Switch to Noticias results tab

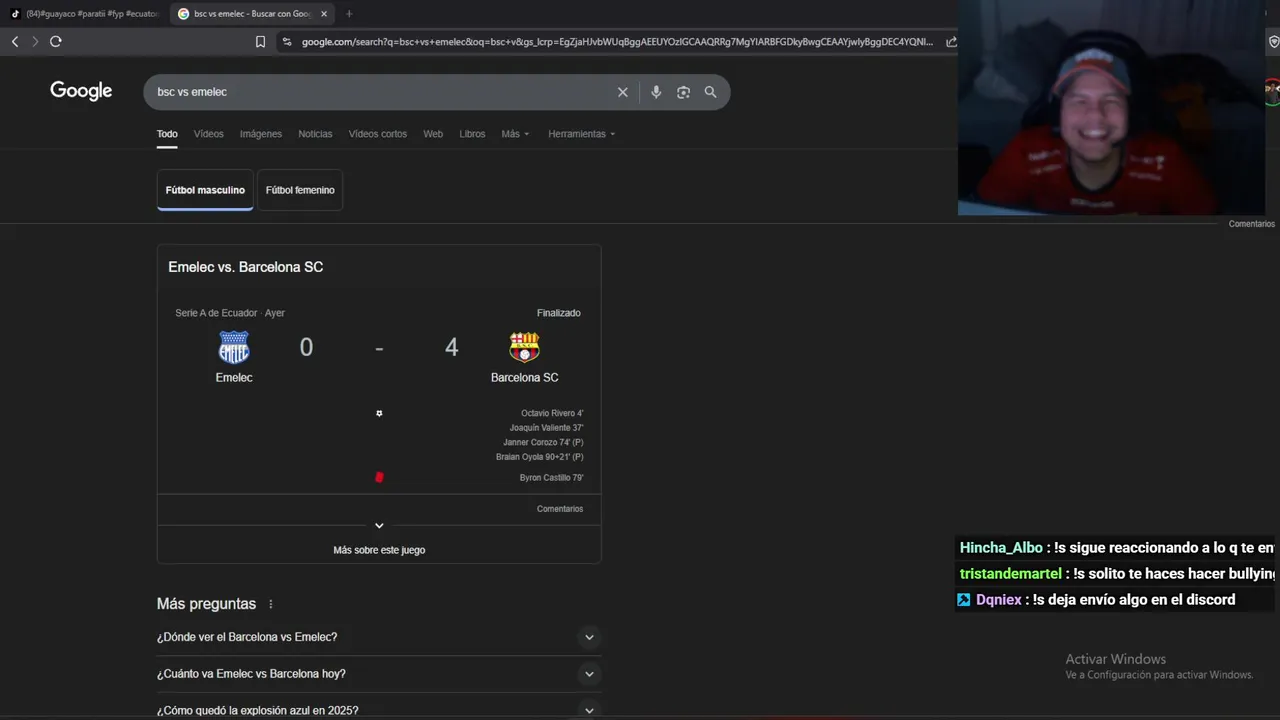pyautogui.click(x=315, y=134)
